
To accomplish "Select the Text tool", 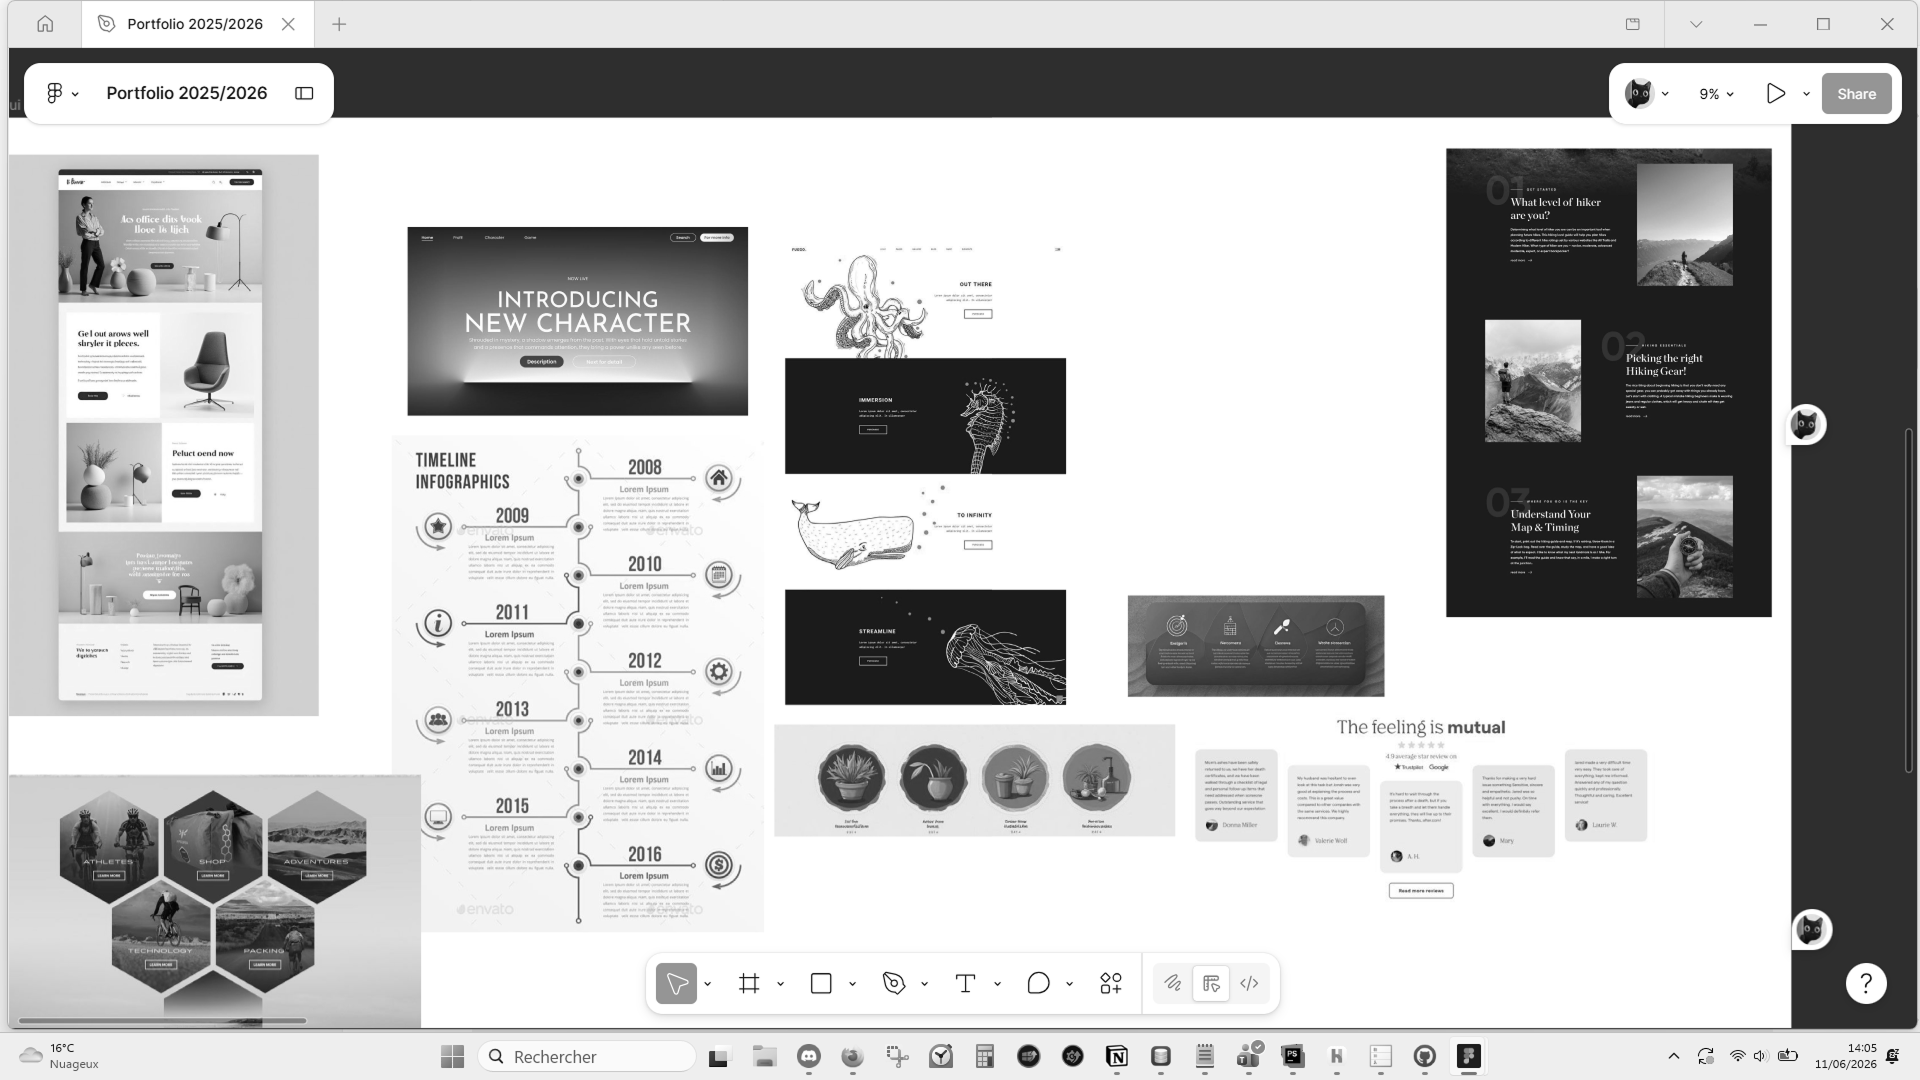I will tap(965, 984).
